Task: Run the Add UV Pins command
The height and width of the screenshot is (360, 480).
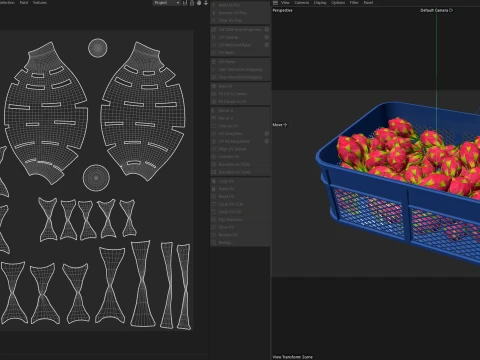Action: (x=240, y=5)
